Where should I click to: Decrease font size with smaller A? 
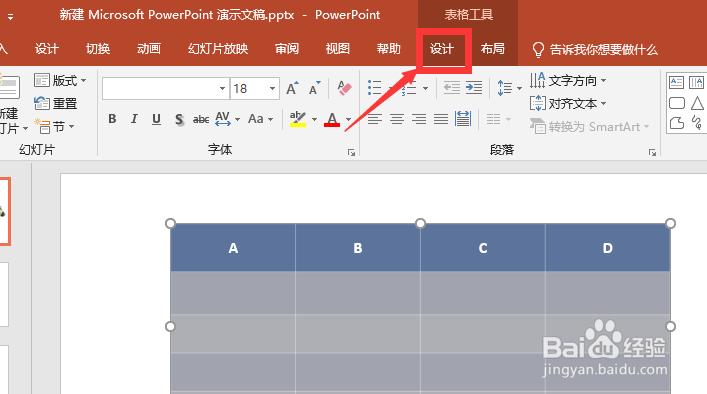(314, 88)
